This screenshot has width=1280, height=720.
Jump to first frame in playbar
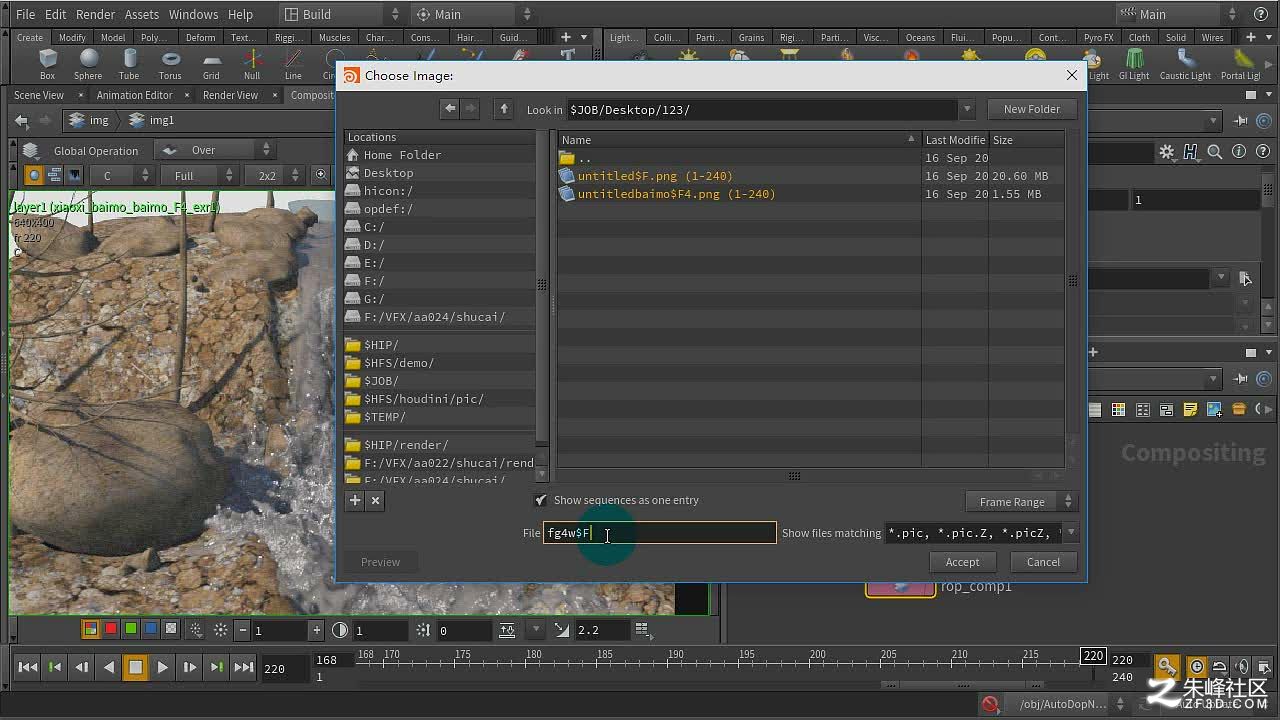pos(28,667)
